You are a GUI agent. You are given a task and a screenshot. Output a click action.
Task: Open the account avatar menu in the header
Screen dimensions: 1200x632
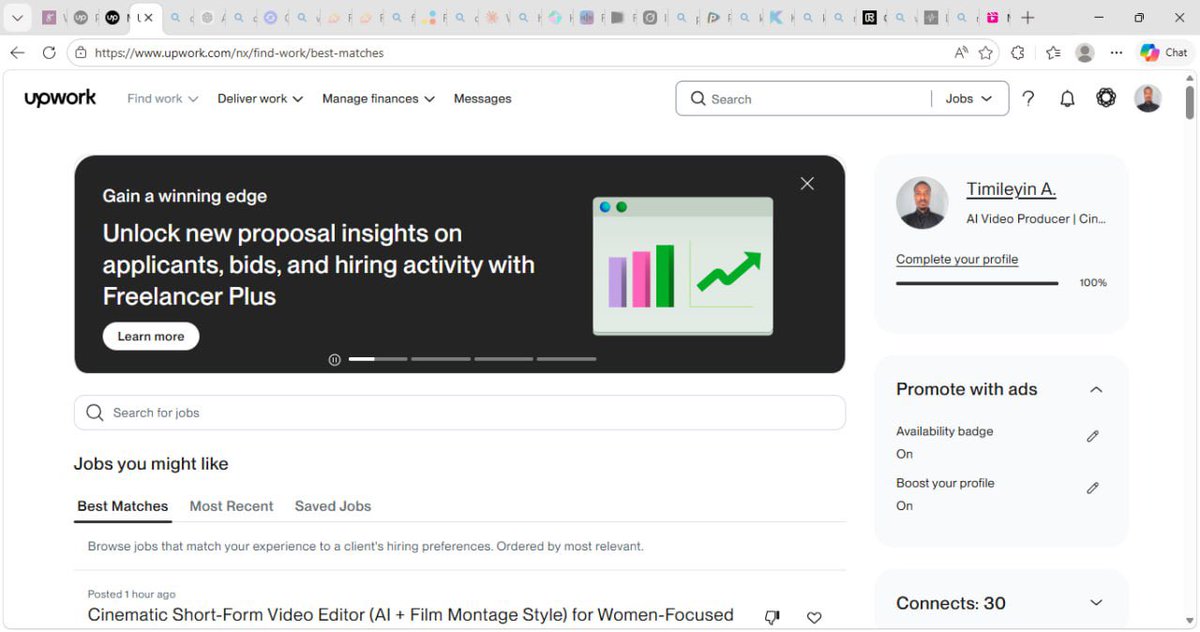(1148, 98)
